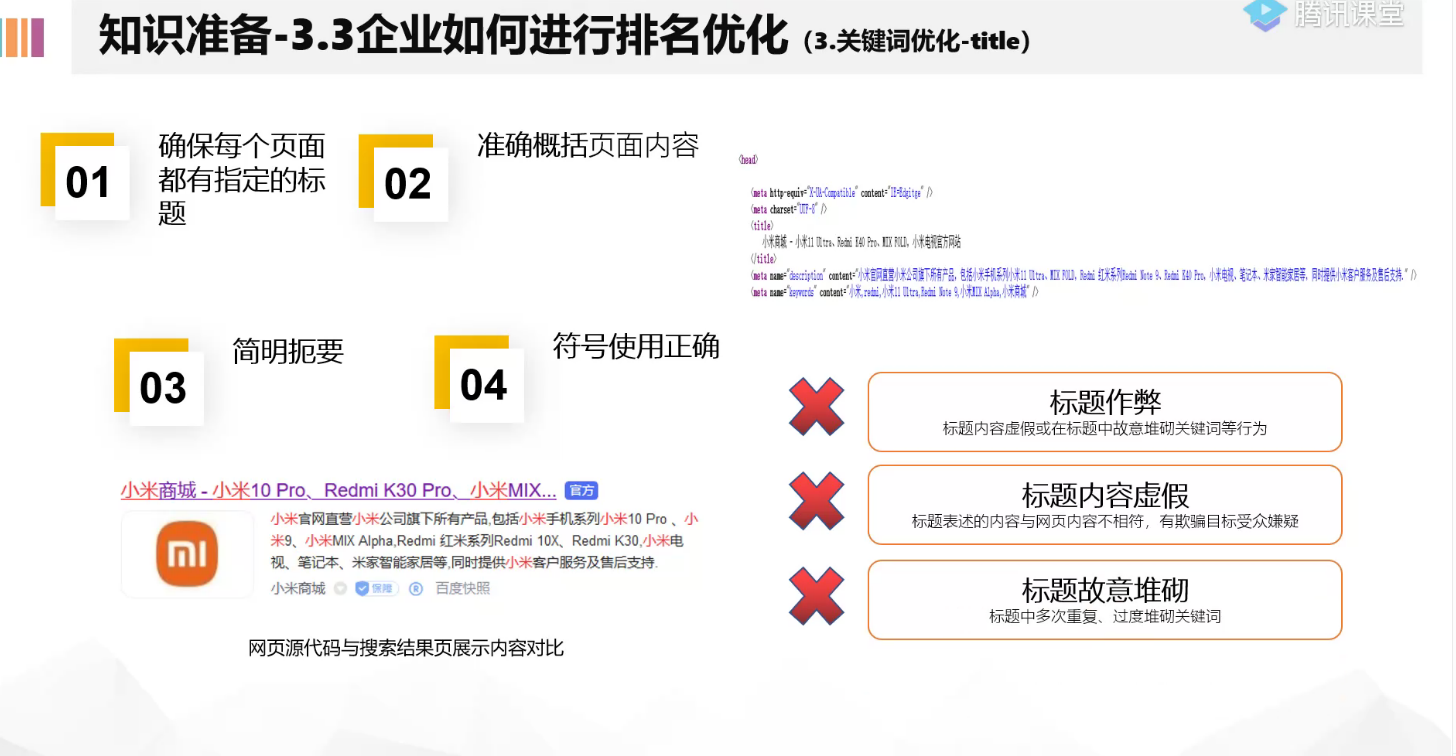The image size is (1456, 756).
Task: Click the text 符号使用正确
Action: click(x=636, y=347)
